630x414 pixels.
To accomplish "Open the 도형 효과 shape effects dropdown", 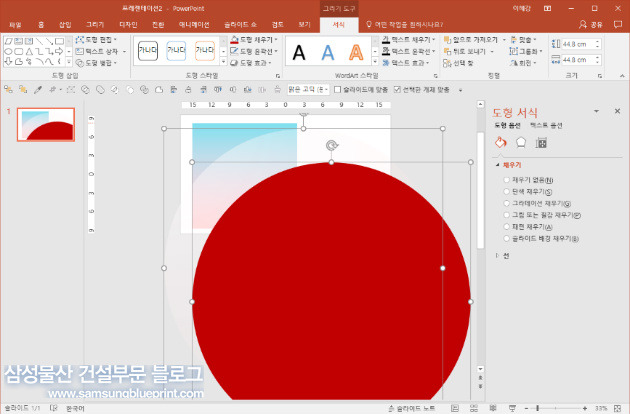I will tap(252, 63).
